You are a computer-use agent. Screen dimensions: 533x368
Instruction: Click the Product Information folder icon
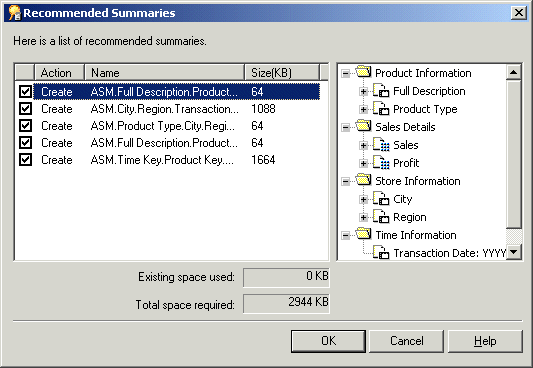coord(363,72)
